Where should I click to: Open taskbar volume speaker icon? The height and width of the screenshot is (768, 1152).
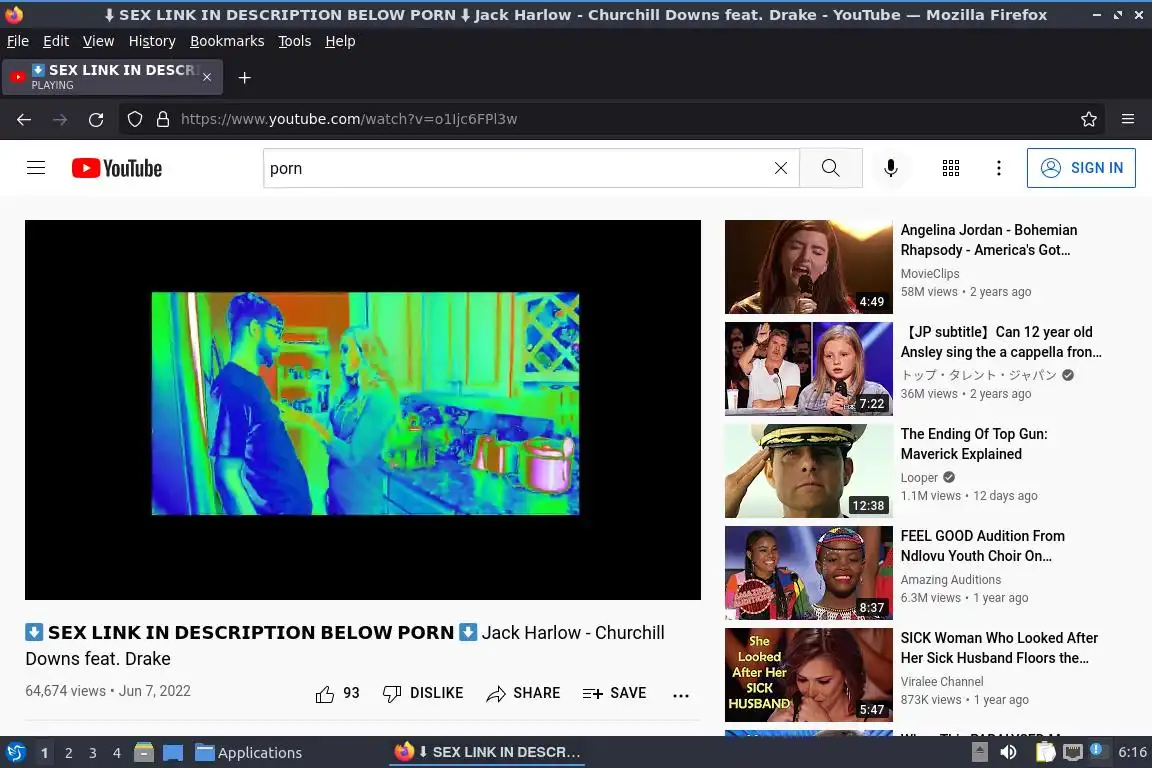[1008, 752]
